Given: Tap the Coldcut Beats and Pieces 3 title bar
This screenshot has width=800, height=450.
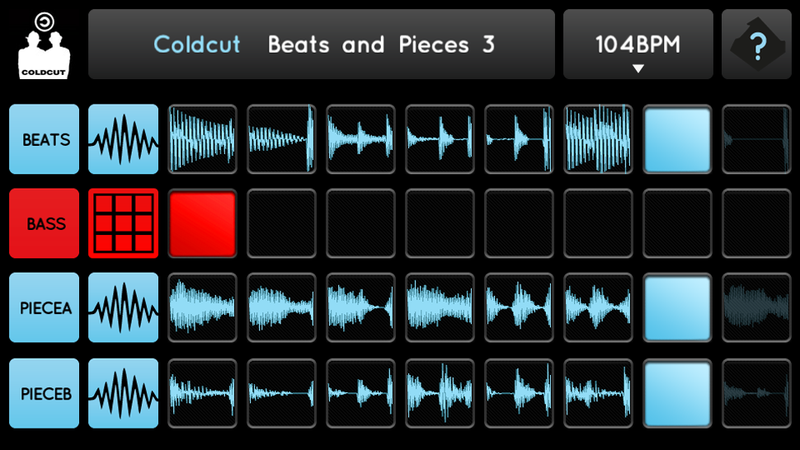Looking at the screenshot, I should tap(321, 44).
